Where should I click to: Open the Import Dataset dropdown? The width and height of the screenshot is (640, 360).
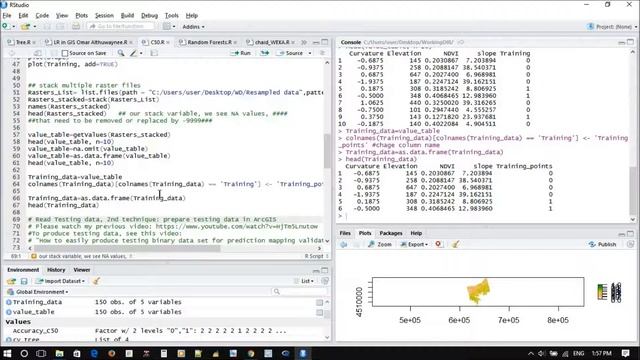tap(60, 281)
